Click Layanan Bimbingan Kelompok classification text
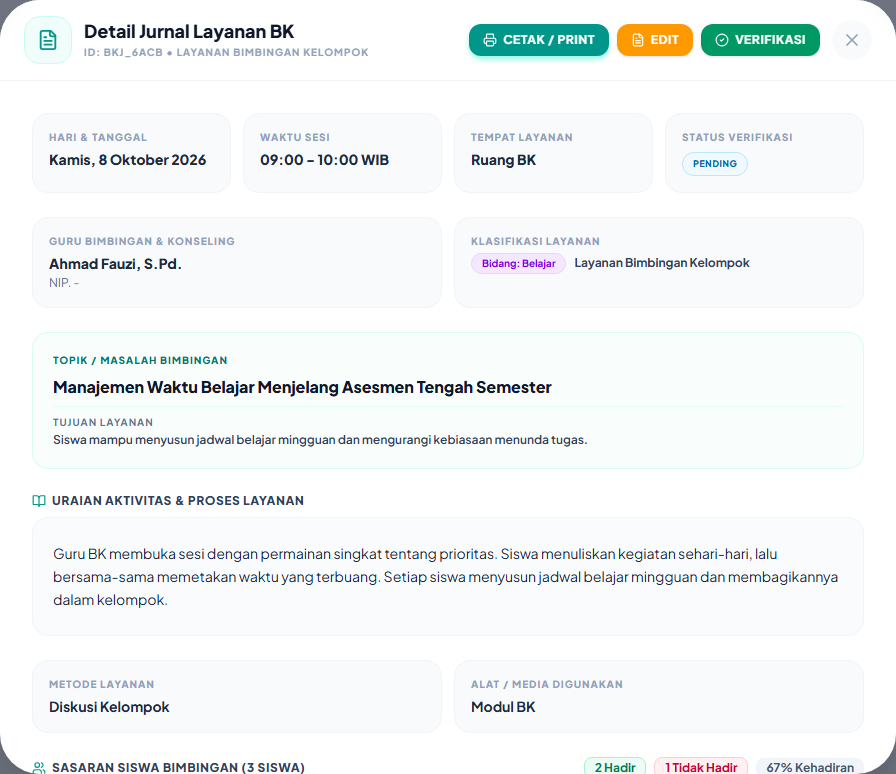896x774 pixels. click(662, 263)
